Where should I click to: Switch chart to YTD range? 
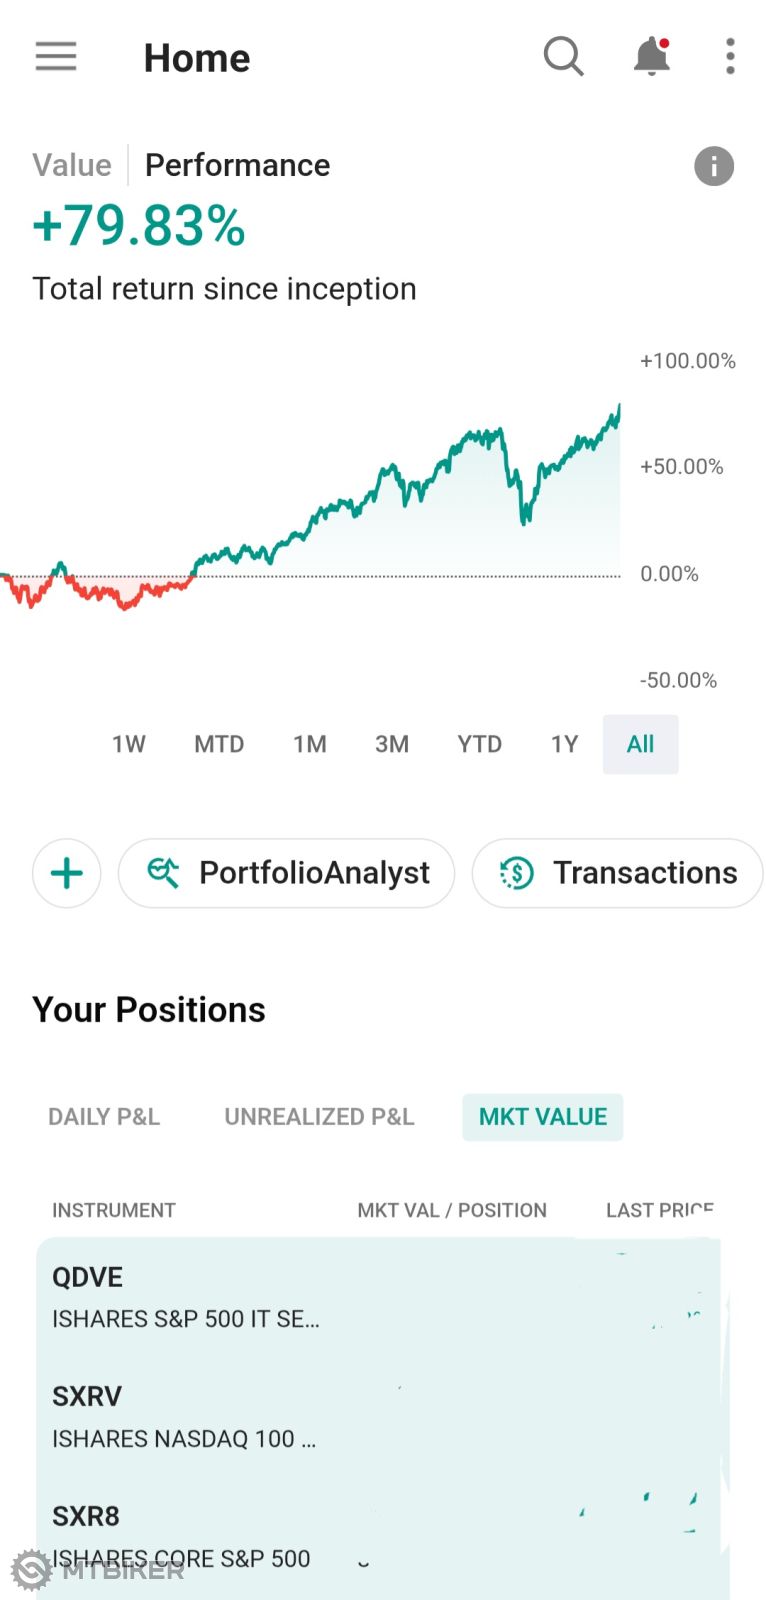point(479,744)
